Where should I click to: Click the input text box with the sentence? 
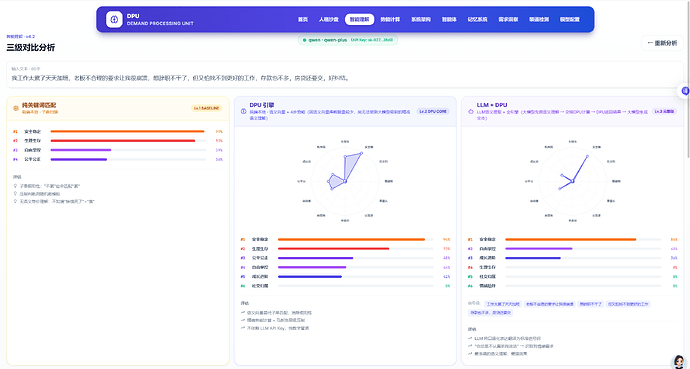[x=345, y=75]
